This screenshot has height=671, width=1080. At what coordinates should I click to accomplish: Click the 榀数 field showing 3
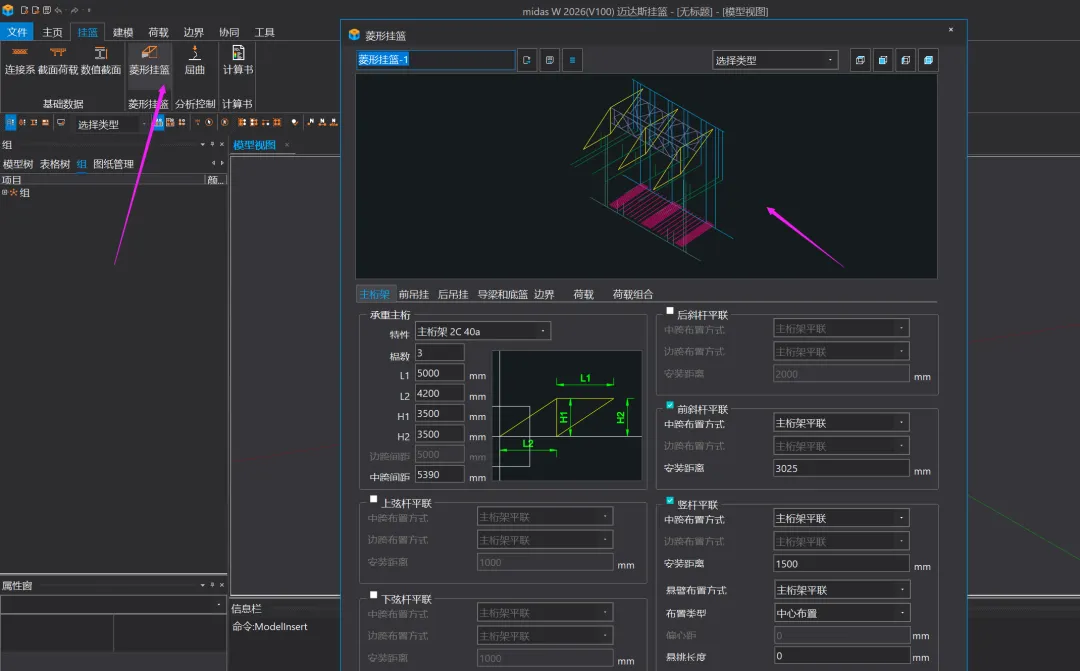[439, 353]
